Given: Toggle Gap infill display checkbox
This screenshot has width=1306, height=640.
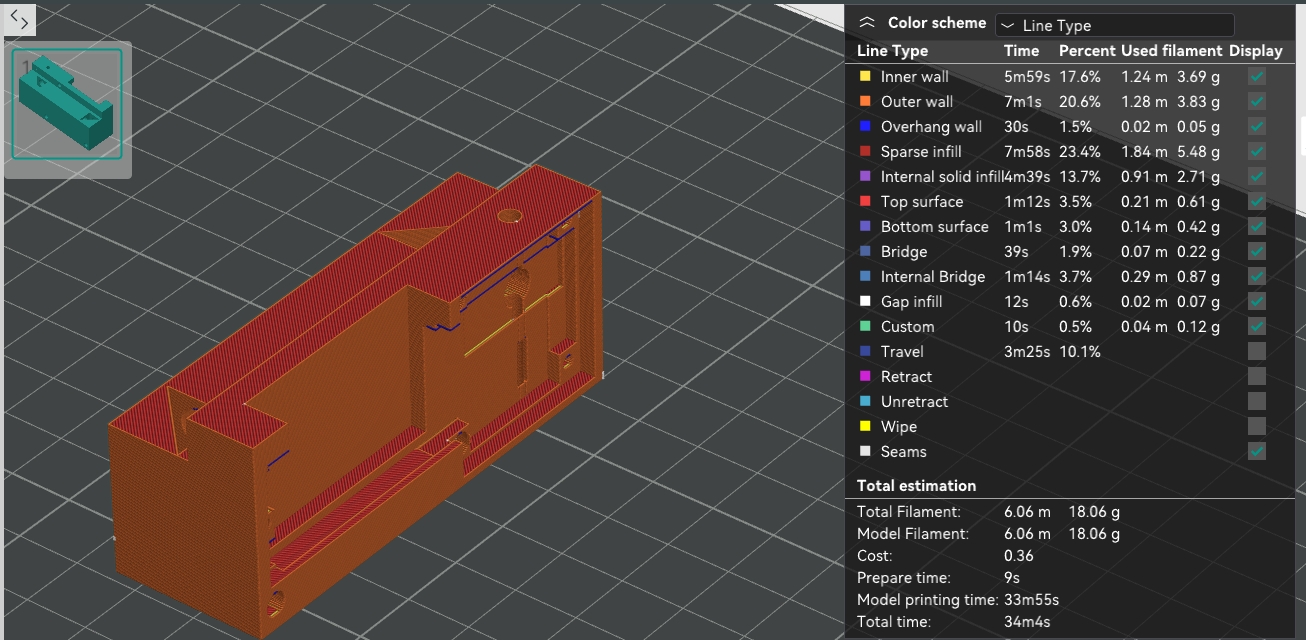Looking at the screenshot, I should coord(1257,301).
